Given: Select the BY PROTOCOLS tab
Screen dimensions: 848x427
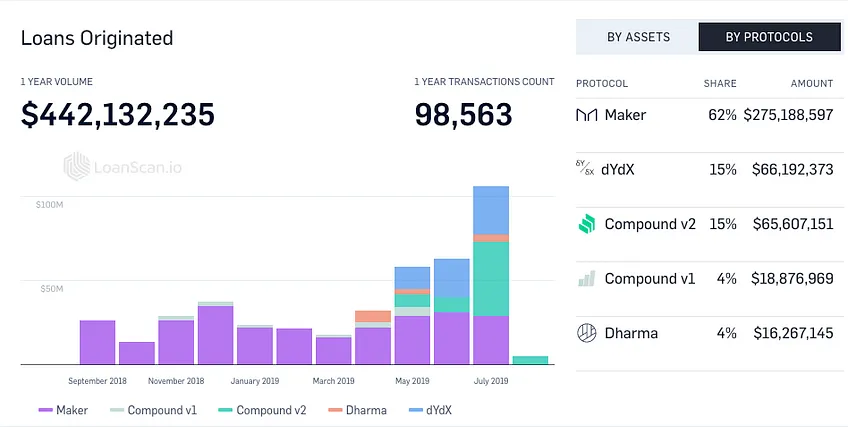Looking at the screenshot, I should (769, 37).
